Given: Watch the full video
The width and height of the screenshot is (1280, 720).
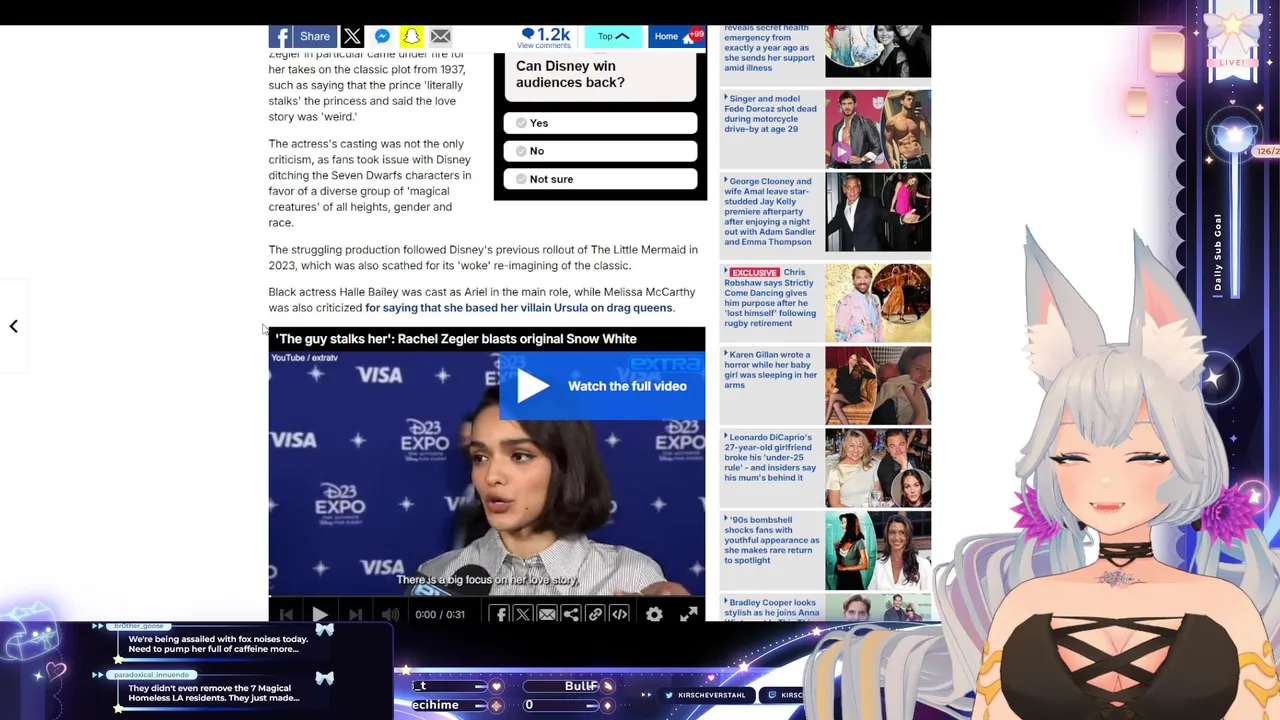Looking at the screenshot, I should [602, 386].
